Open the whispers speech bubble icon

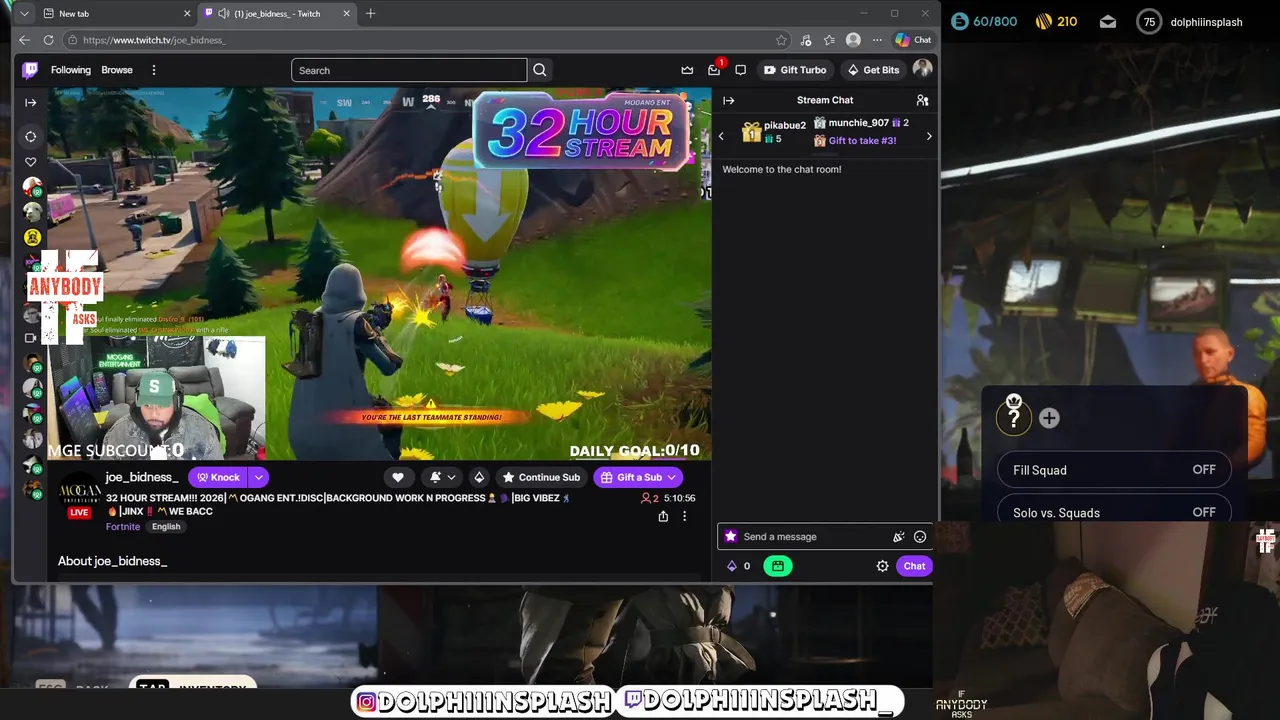point(740,70)
